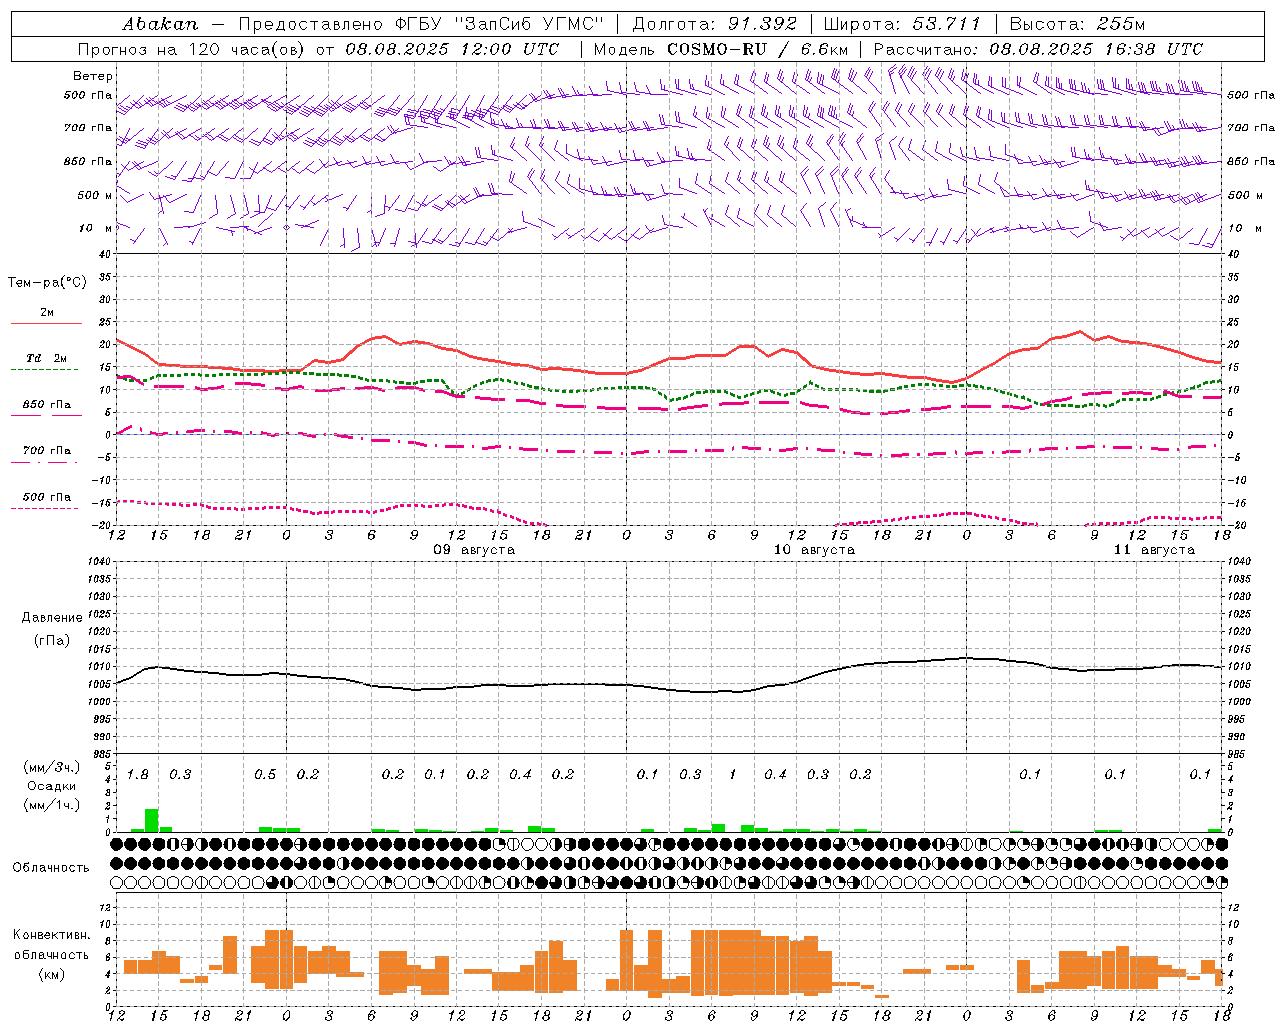Click the dashed 850 гПа temperature legend line

[46, 416]
